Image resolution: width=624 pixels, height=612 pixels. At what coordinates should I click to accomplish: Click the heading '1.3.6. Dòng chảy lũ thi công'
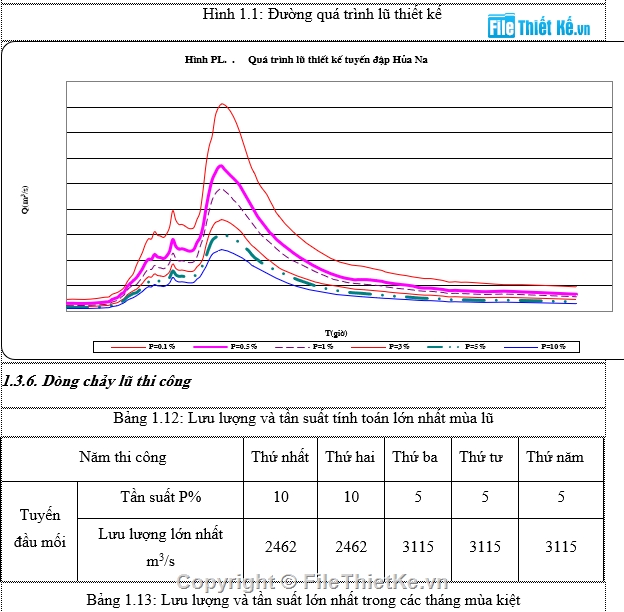point(97,381)
